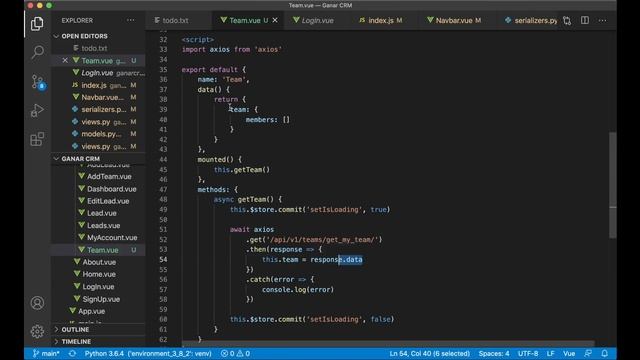Open the Manage gear icon
Screen dimensions: 640x360
coord(37,331)
